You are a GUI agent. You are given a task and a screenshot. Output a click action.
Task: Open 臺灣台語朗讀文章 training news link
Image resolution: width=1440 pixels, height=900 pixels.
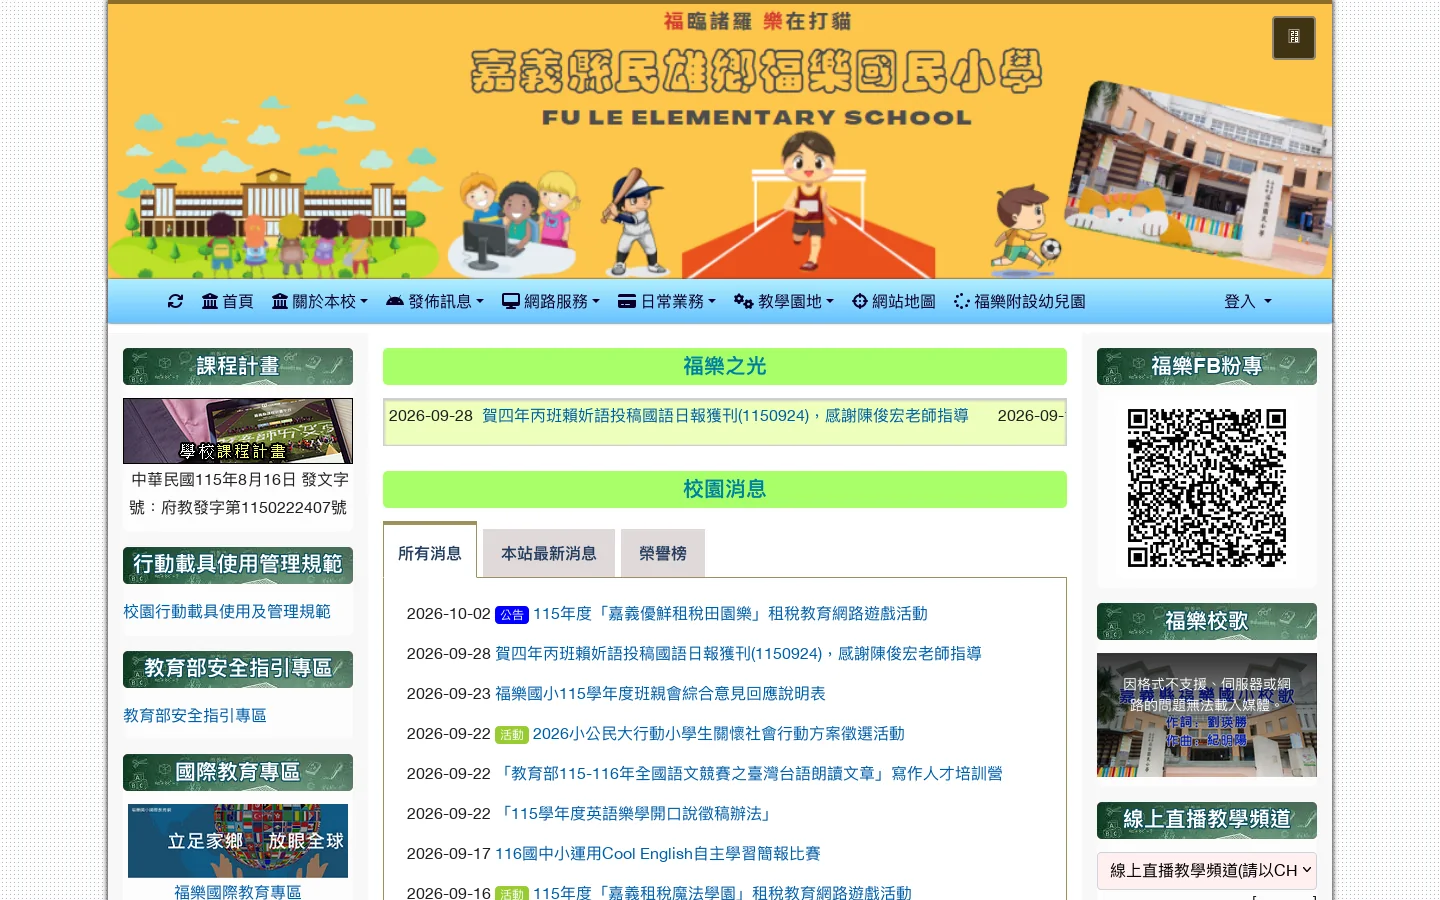coord(749,773)
